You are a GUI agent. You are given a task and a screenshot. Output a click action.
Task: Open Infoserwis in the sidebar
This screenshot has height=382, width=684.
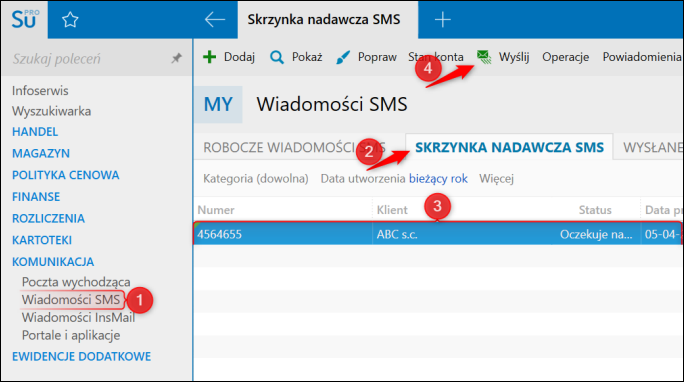coord(40,91)
